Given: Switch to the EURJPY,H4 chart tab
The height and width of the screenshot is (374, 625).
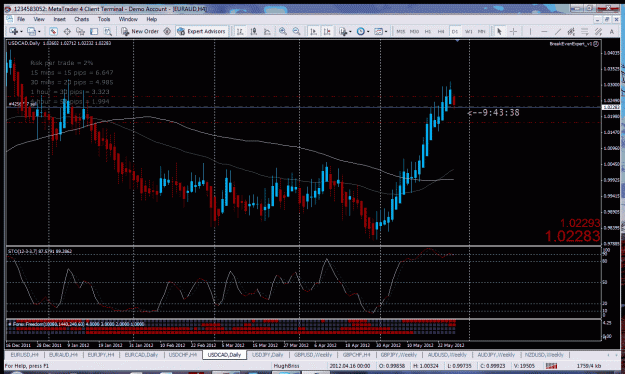Looking at the screenshot, I should pos(101,354).
